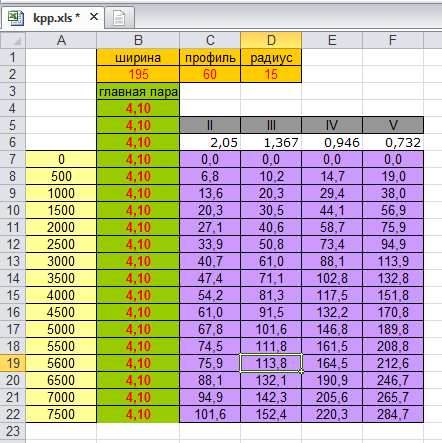Select RPM cell 5600
This screenshot has width=442, height=443.
pyautogui.click(x=61, y=363)
